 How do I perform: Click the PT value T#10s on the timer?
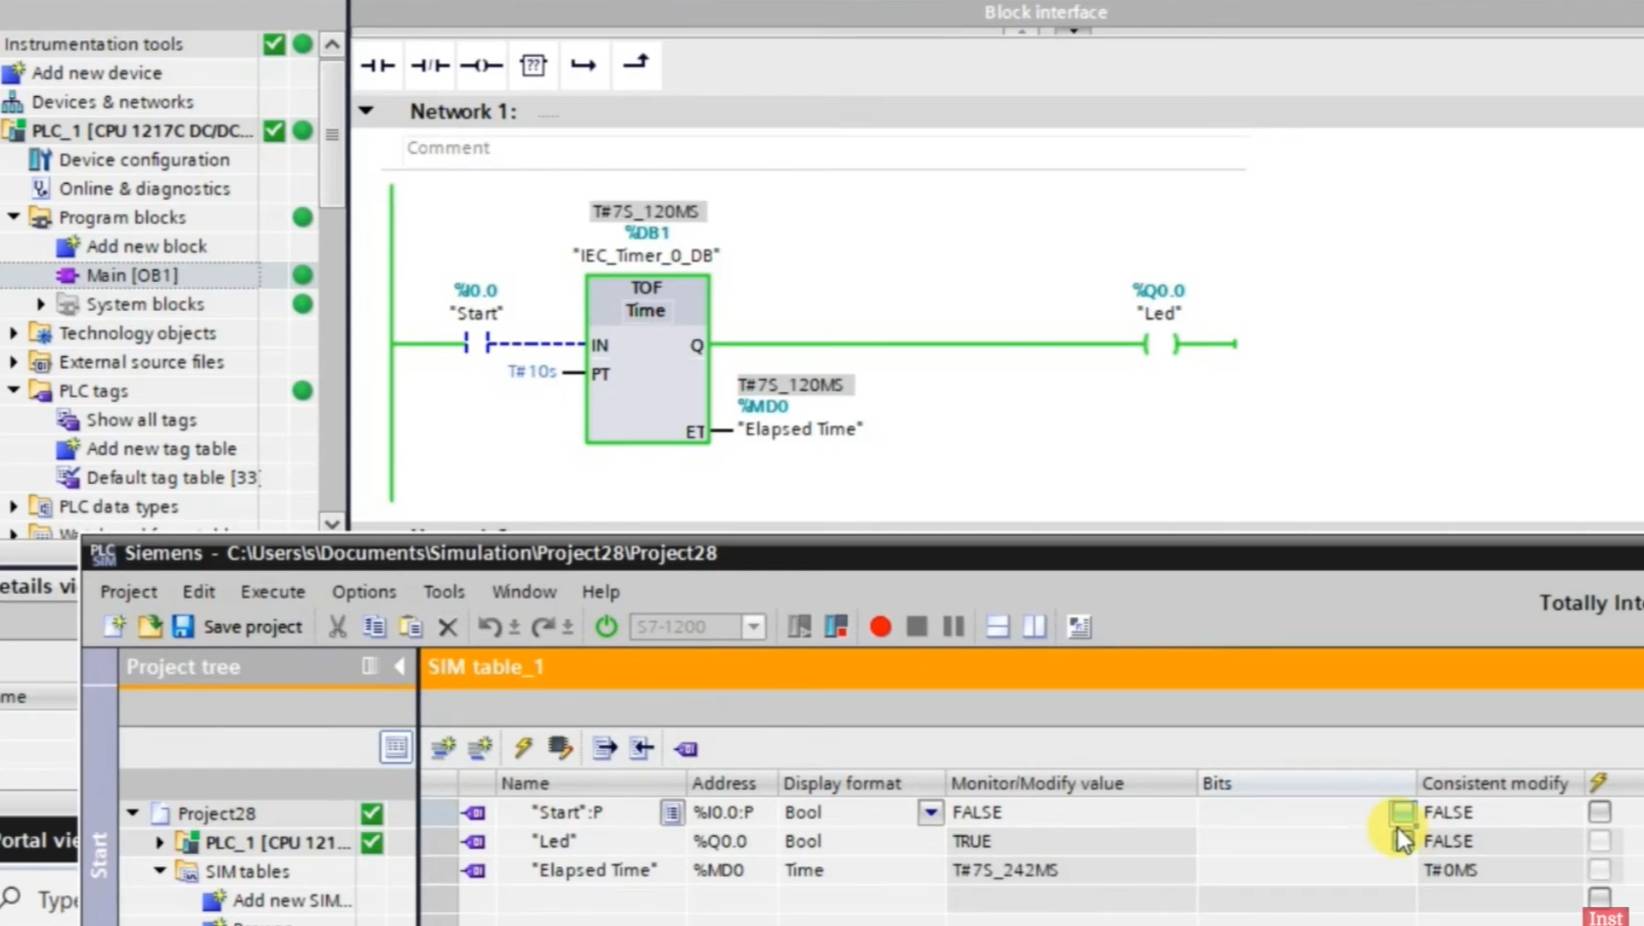click(531, 372)
